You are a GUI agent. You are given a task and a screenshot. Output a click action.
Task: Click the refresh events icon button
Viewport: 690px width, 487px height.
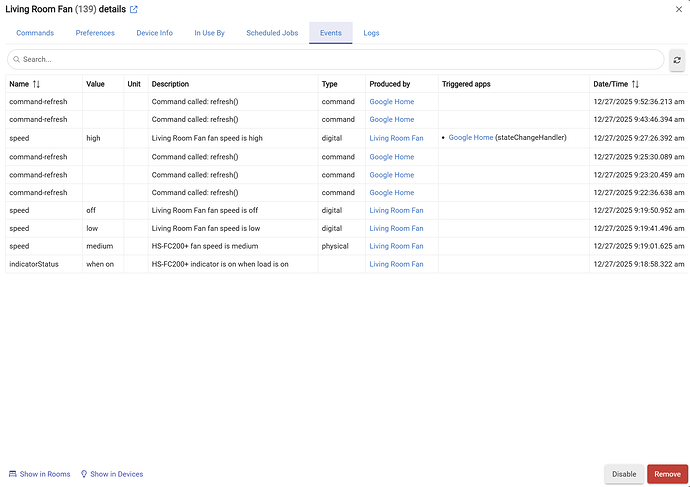pos(677,60)
